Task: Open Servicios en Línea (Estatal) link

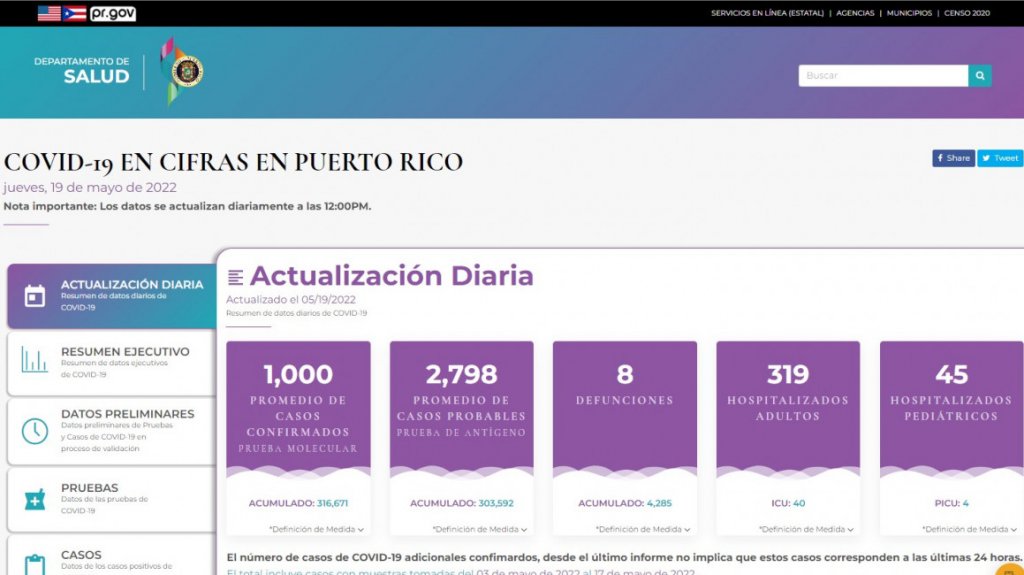Action: [766, 13]
